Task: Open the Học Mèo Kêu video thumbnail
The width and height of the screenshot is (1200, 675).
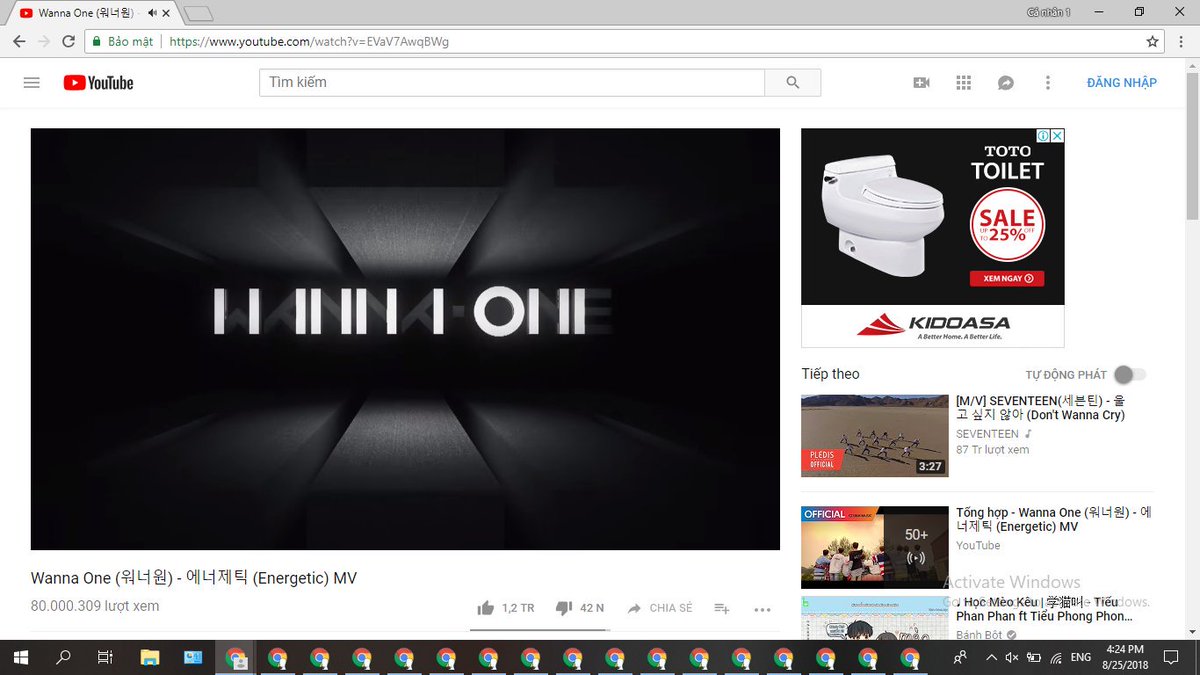Action: click(875, 618)
